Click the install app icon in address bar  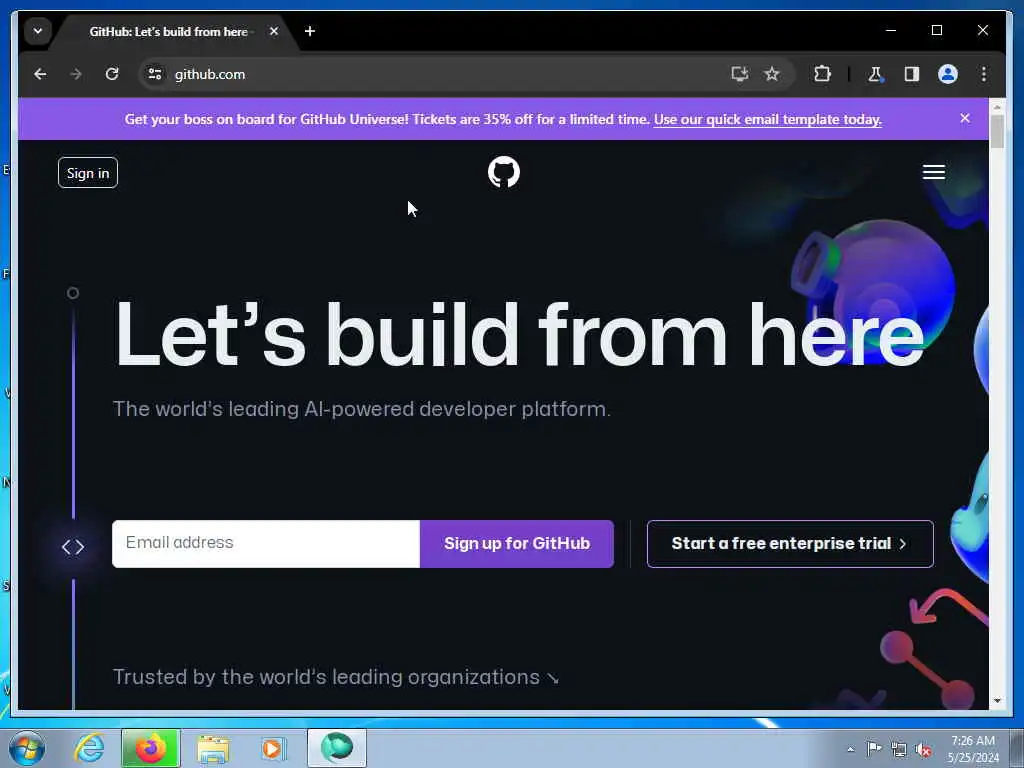coord(739,74)
